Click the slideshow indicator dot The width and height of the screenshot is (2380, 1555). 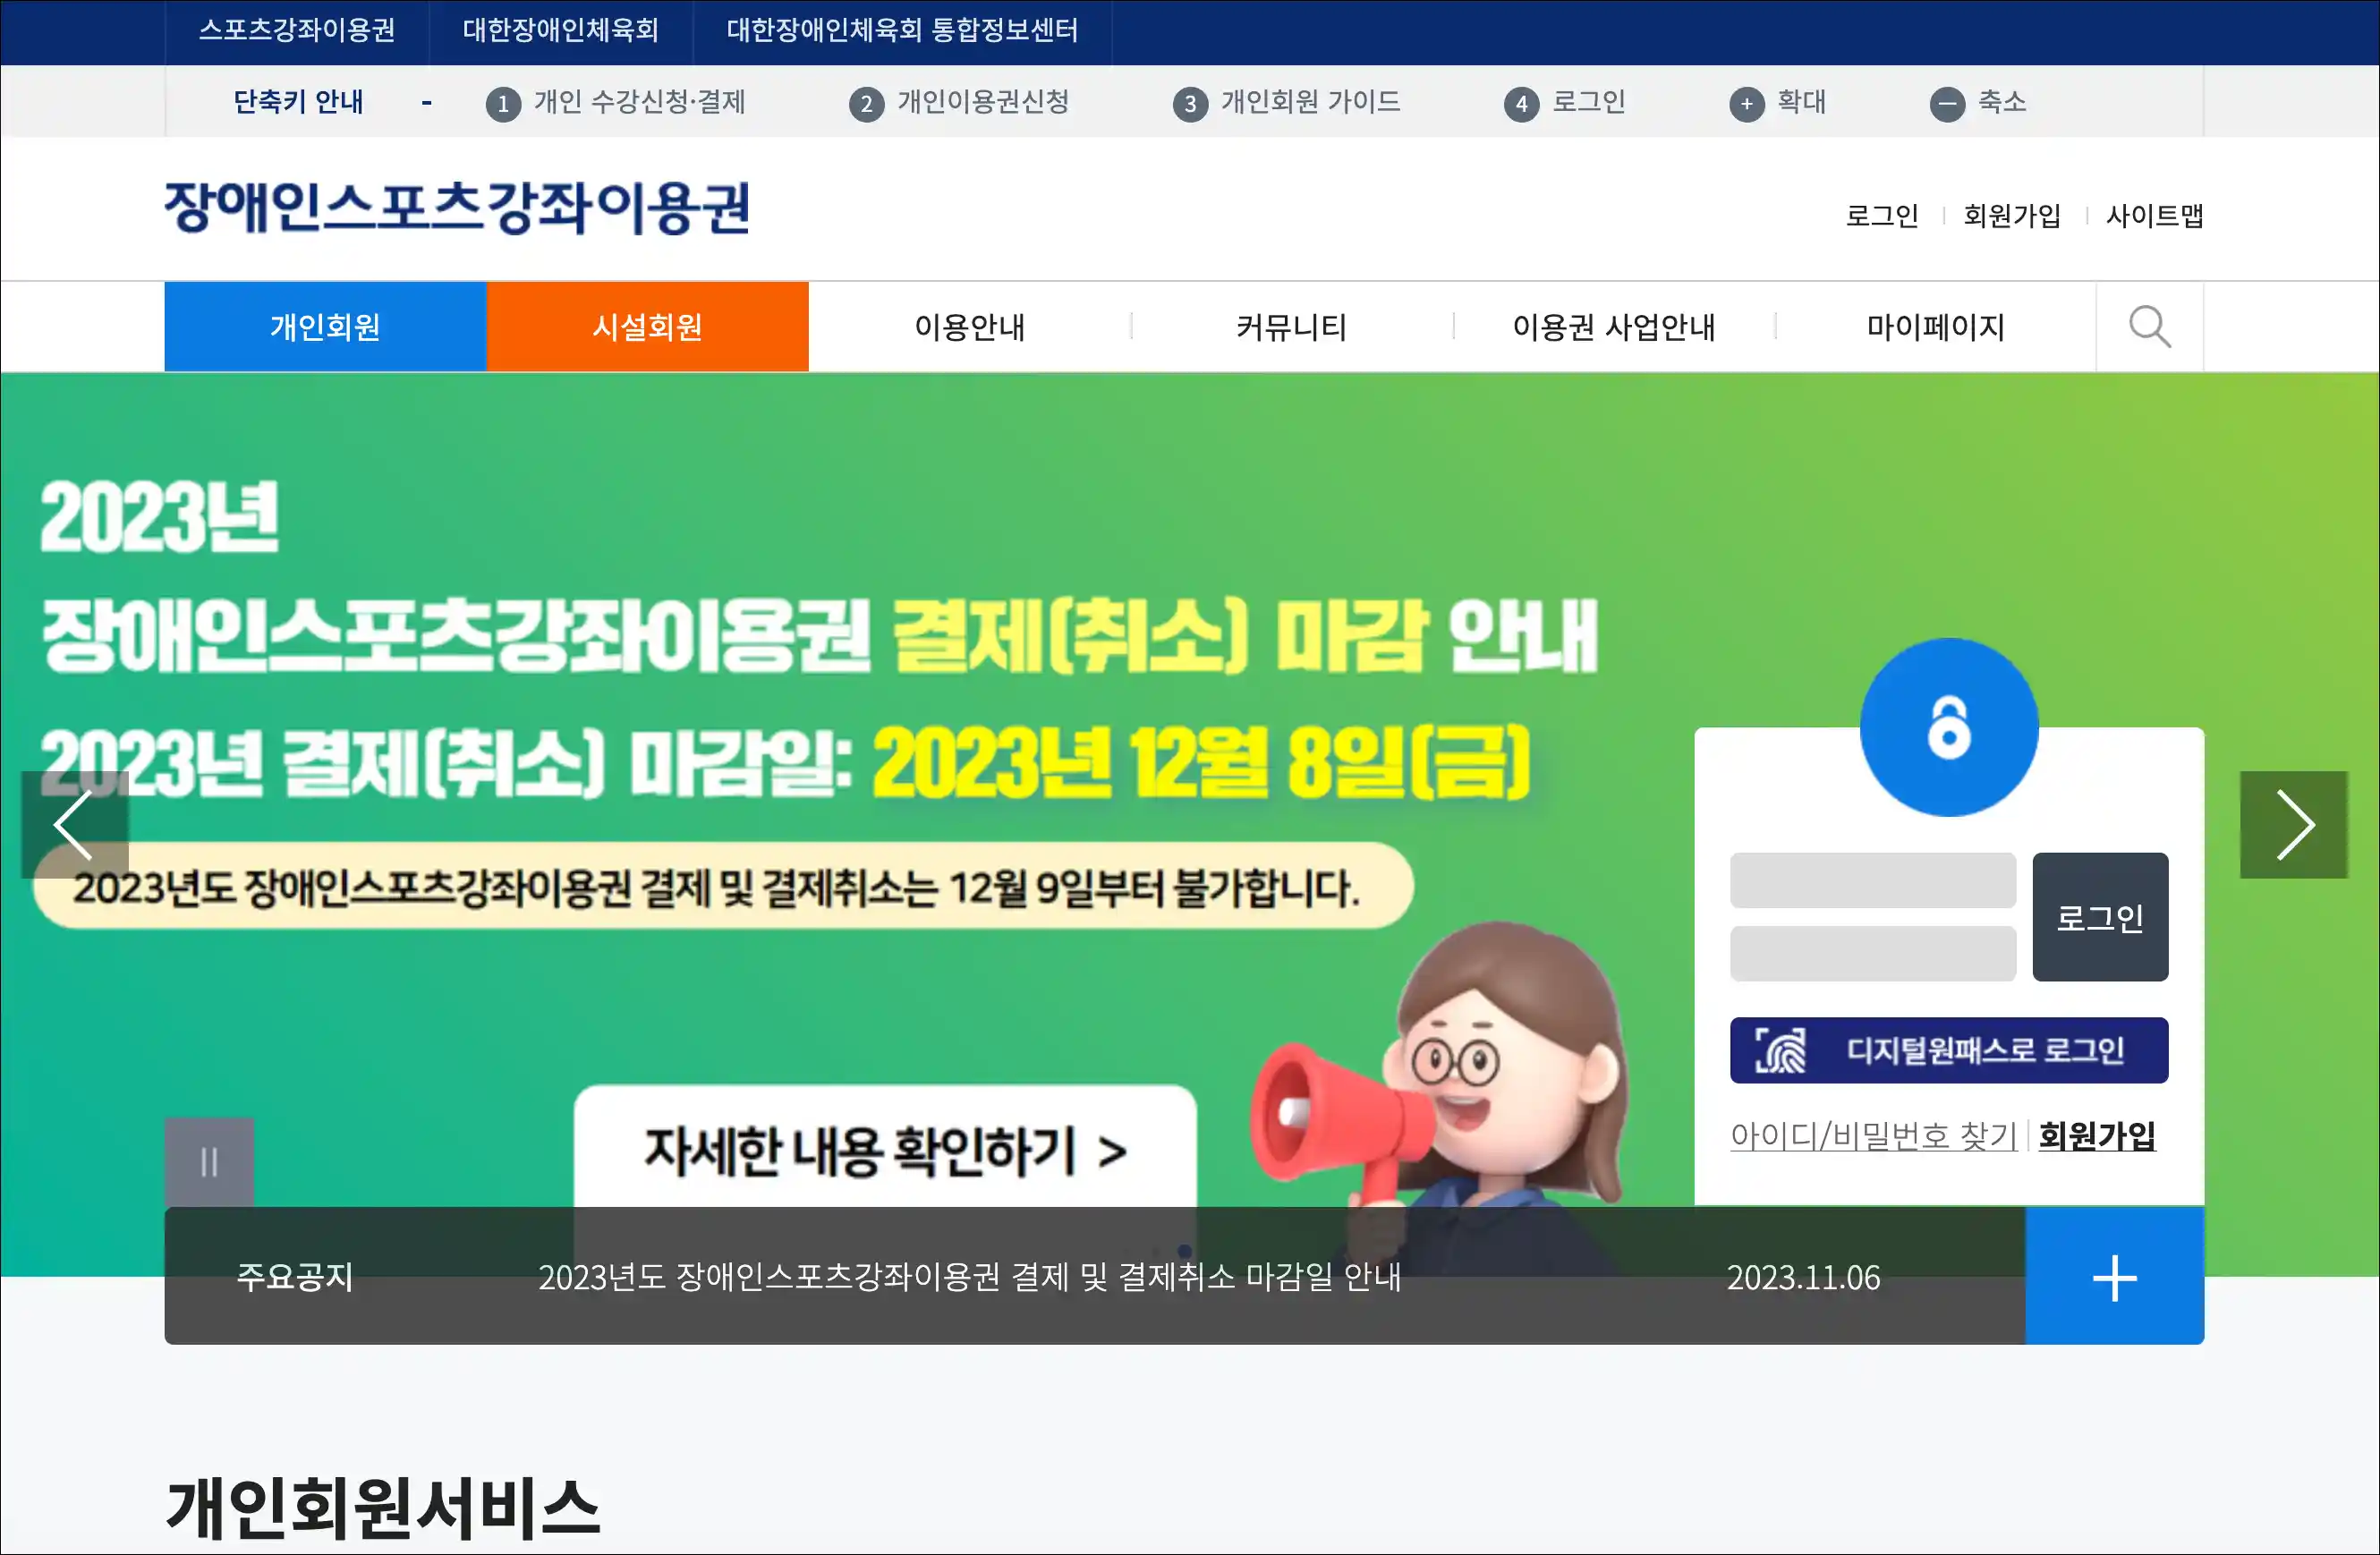click(x=1184, y=1250)
